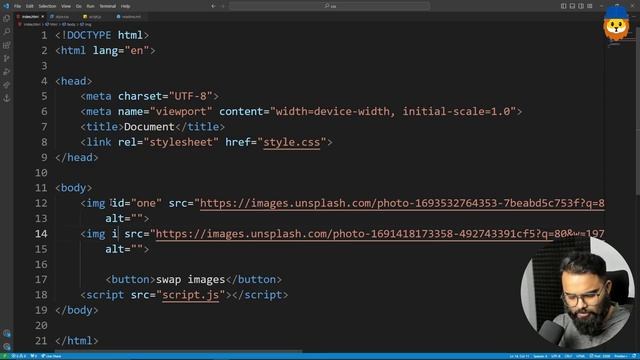Switch to the readme.md editor tab

pos(130,17)
